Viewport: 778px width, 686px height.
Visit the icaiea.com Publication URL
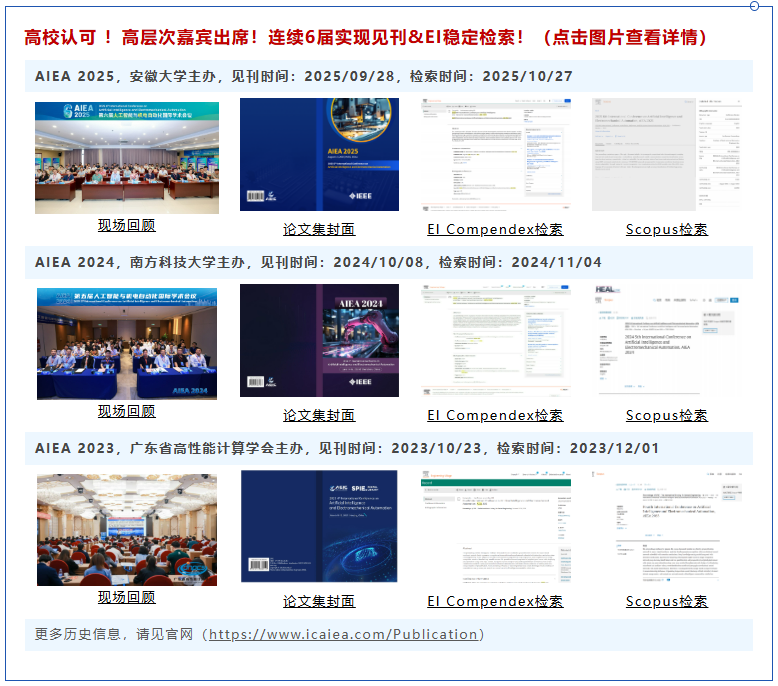(343, 634)
